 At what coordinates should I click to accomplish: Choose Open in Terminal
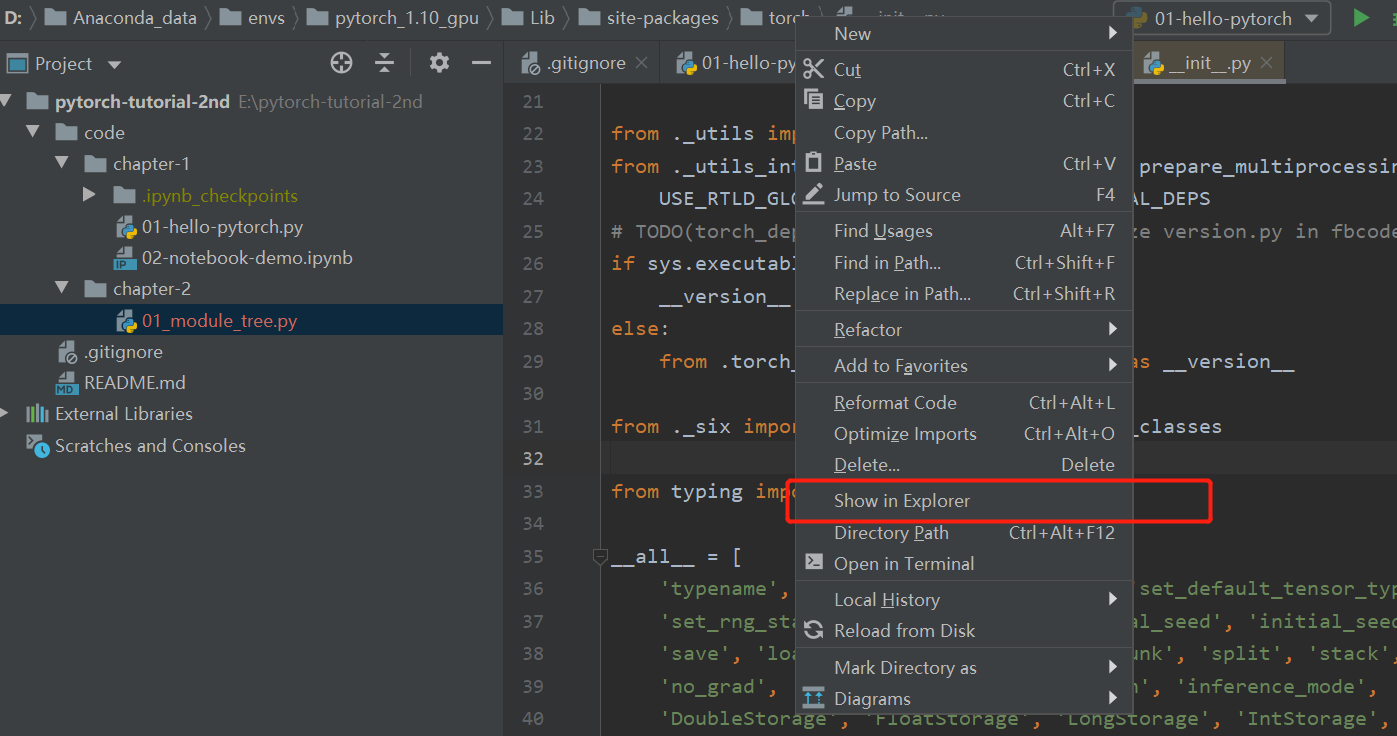tap(964, 563)
